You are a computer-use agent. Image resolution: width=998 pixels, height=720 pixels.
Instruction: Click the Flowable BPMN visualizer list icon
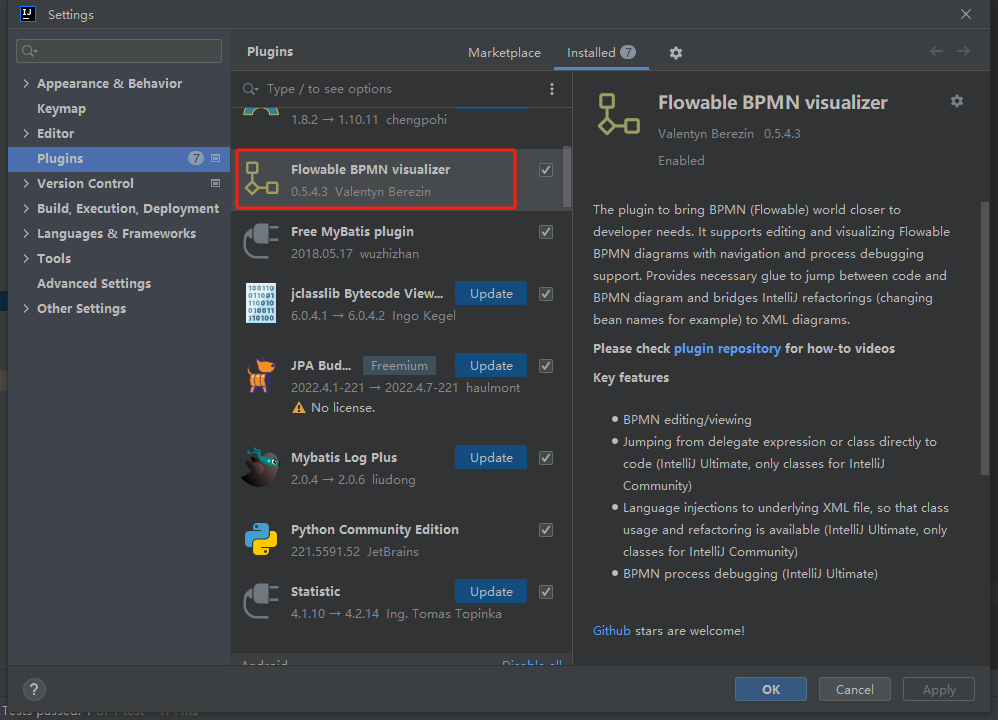(262, 178)
